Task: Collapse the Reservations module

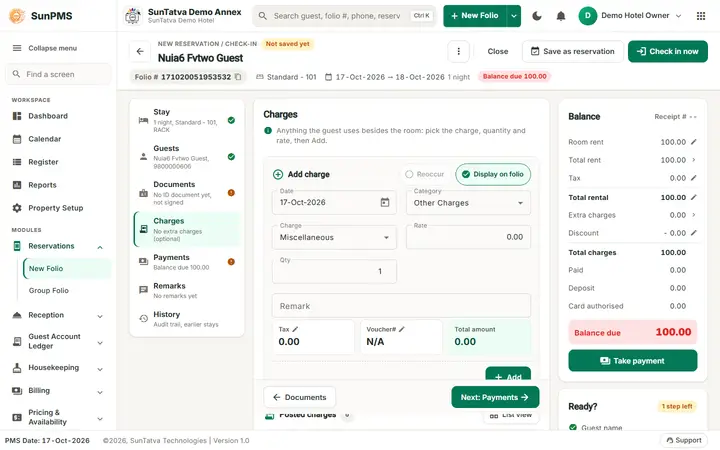Action: [x=100, y=248]
